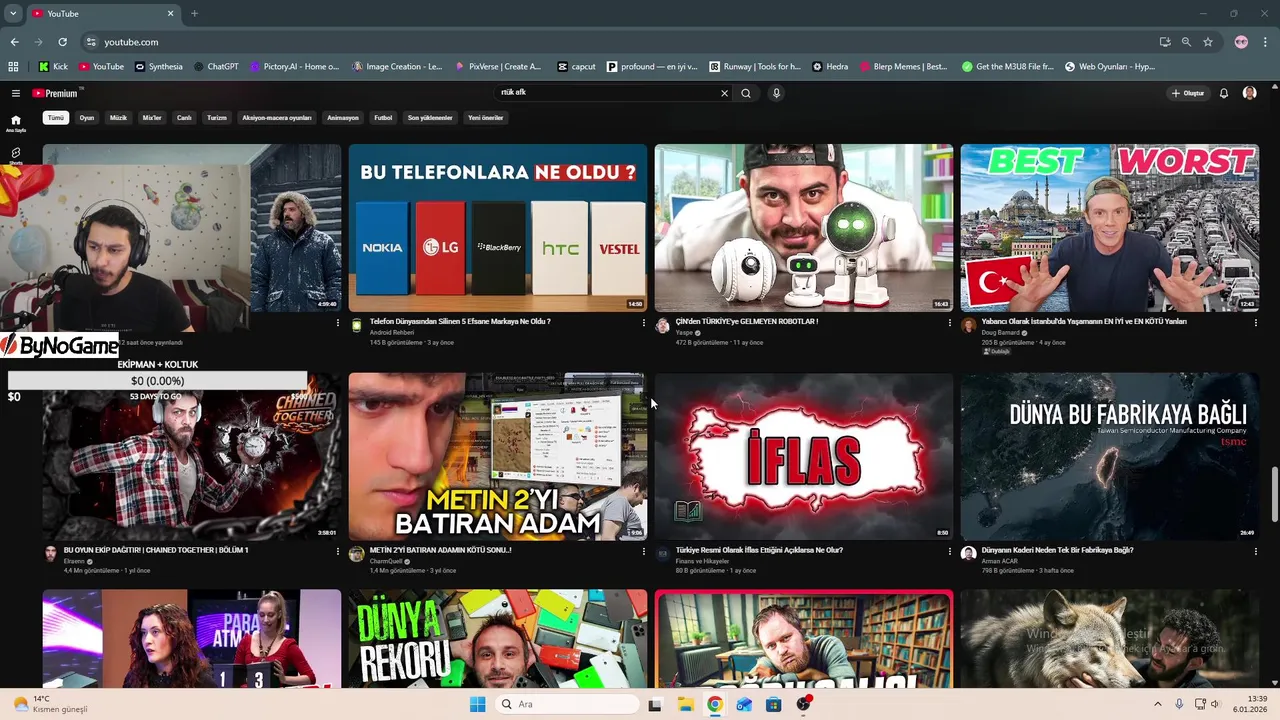Visit the Doug Barnard channel name
Screen dimensions: 1280x720
1000,332
